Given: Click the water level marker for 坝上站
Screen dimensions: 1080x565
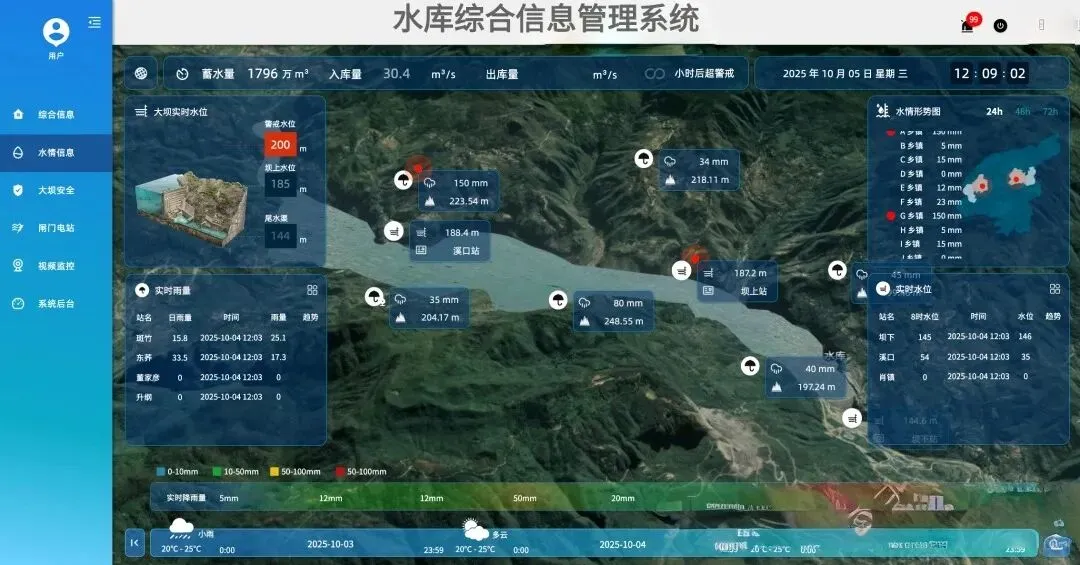Looking at the screenshot, I should [681, 271].
